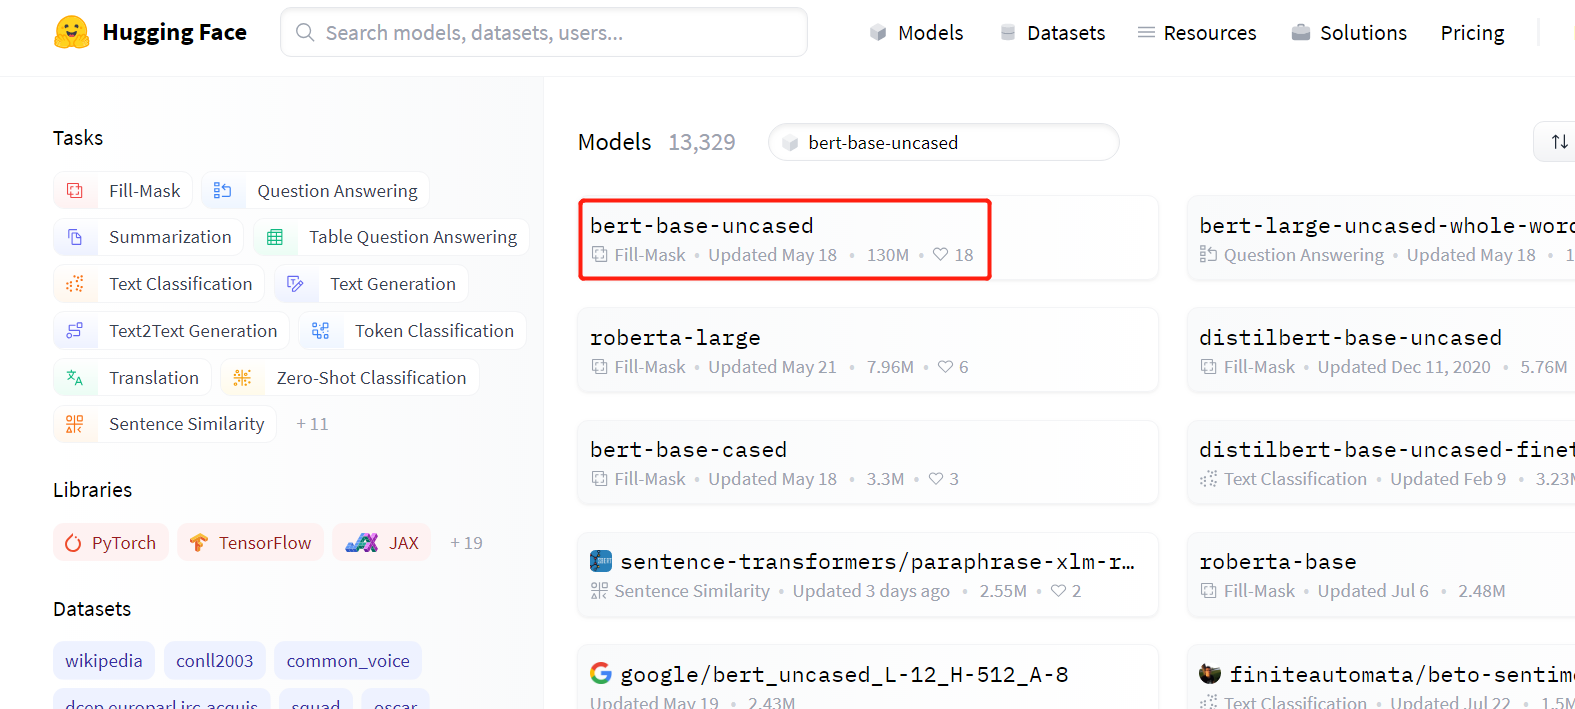Expand the +11 more tasks
1575x709 pixels.
point(312,424)
